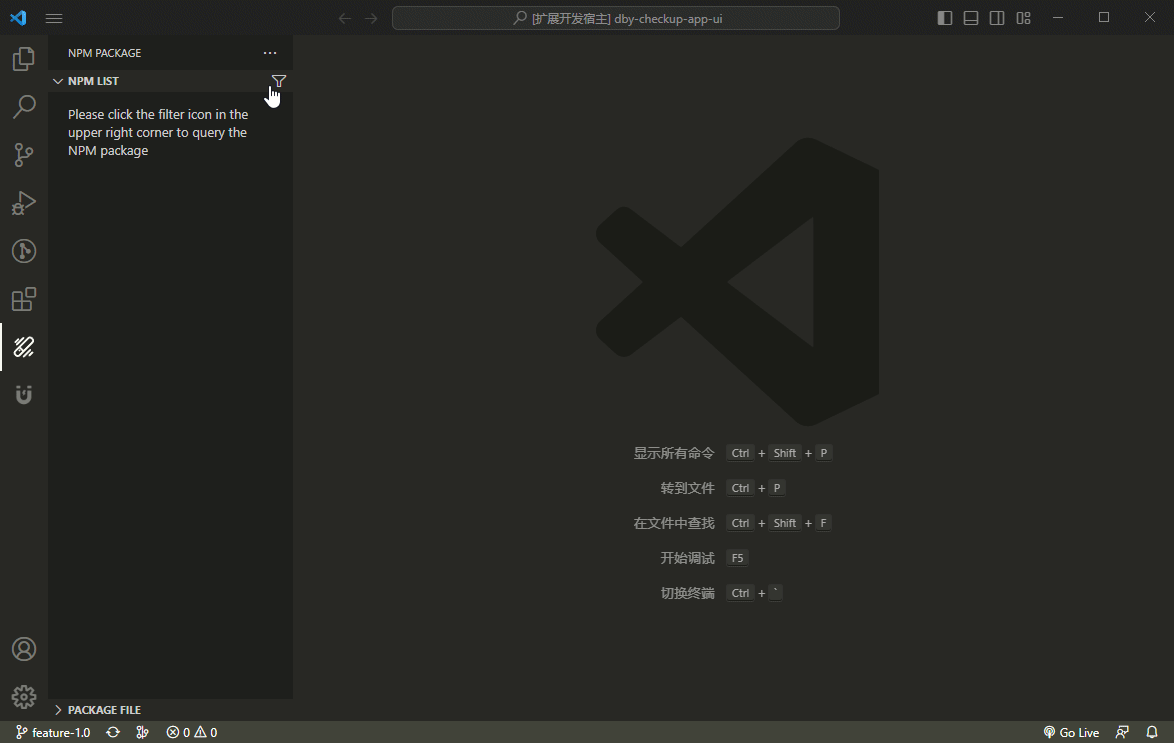Open the Accounts menu icon
This screenshot has width=1174, height=743.
click(24, 649)
